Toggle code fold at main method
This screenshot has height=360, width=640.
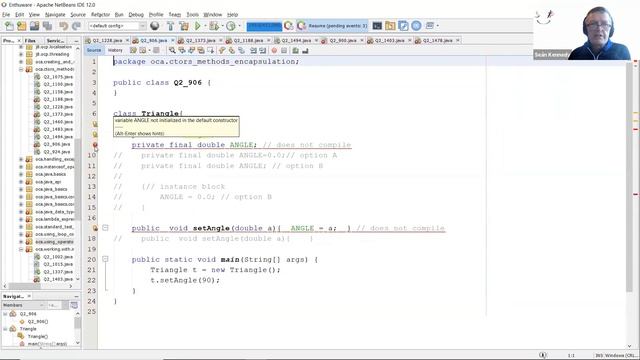(x=105, y=259)
